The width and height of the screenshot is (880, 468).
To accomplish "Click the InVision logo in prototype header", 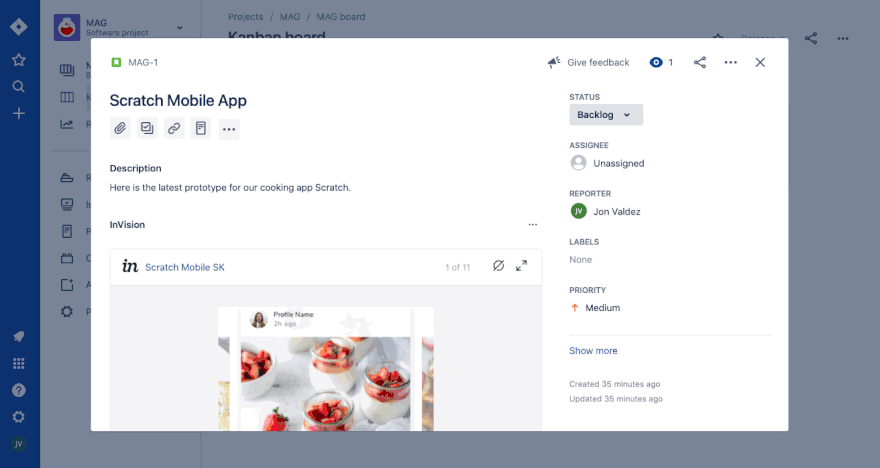I will [x=130, y=267].
